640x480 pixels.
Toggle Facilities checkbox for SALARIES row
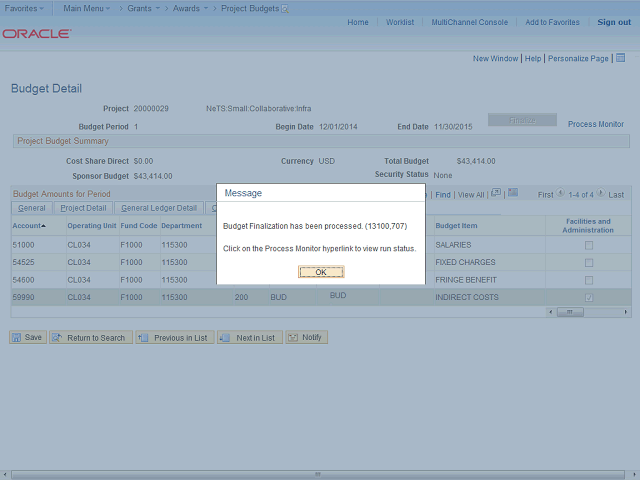[x=588, y=245]
